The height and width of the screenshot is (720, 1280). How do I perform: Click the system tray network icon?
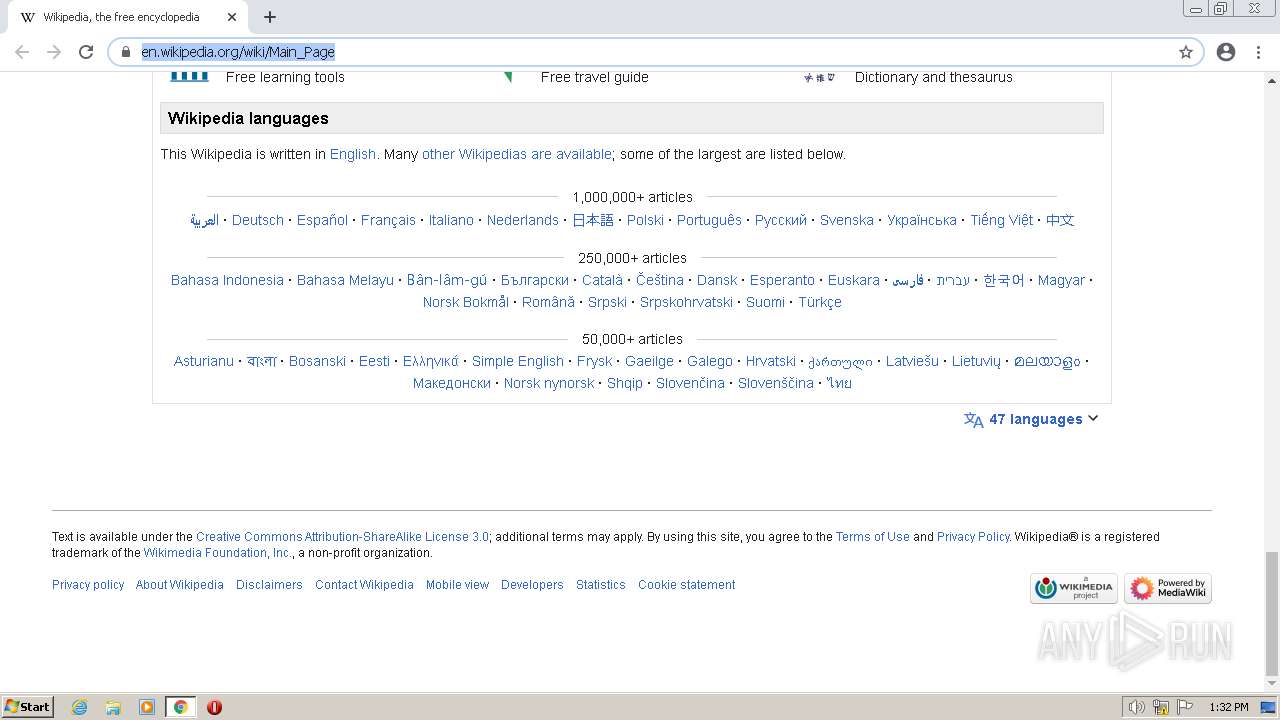pyautogui.click(x=1161, y=707)
